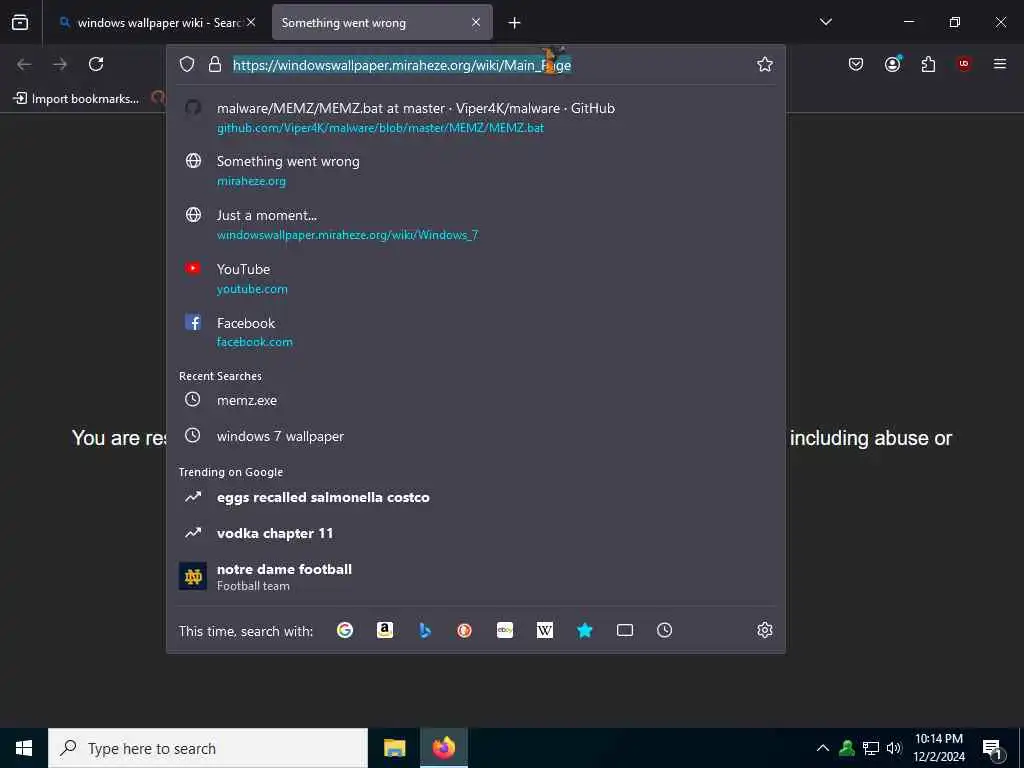Click Import bookmarks in the bookmarks toolbar
Screen dimensions: 1024x768
(76, 99)
